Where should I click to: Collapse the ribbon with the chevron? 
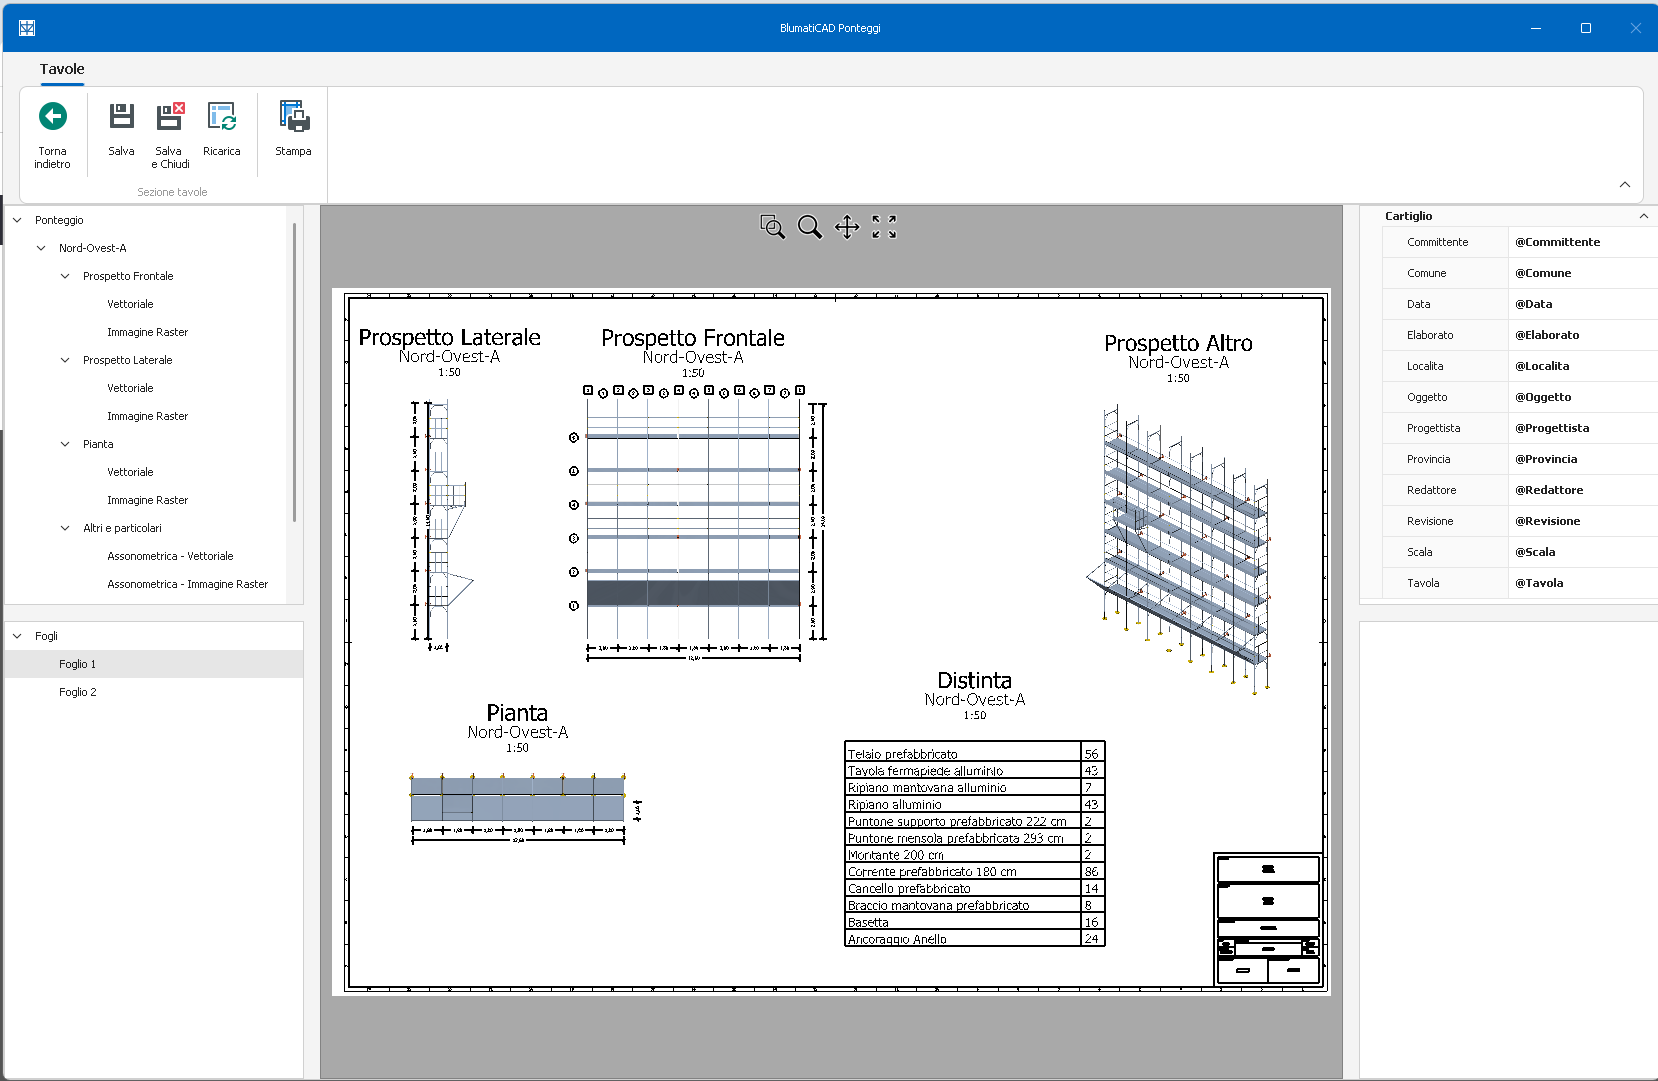coord(1625,184)
